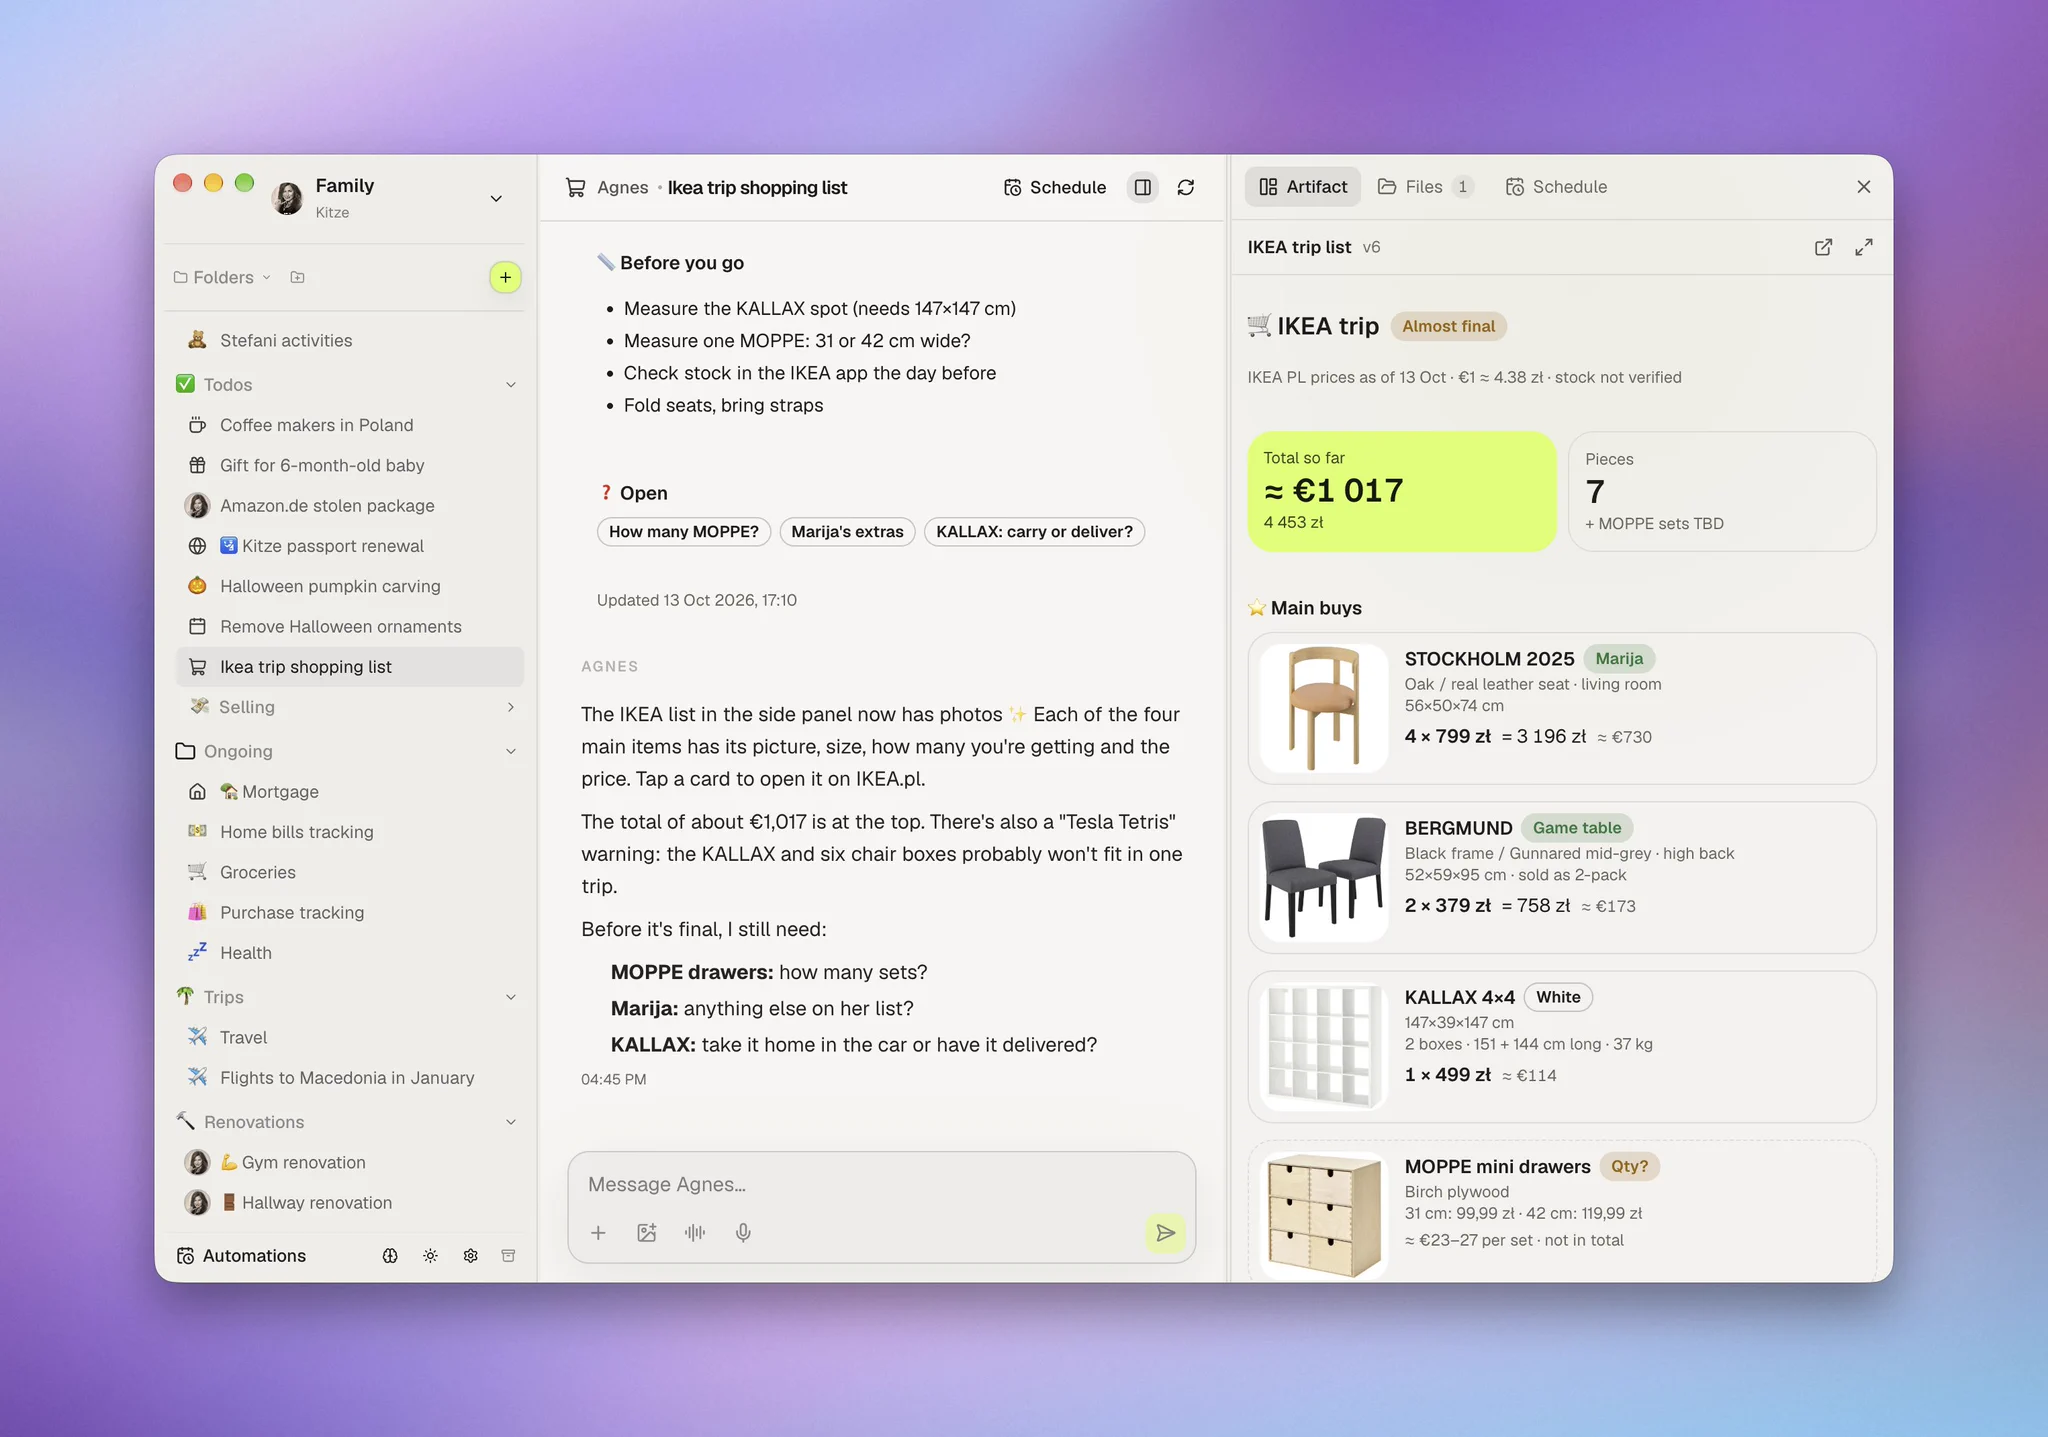Switch to the Schedule tab in the side panel

tap(1556, 187)
